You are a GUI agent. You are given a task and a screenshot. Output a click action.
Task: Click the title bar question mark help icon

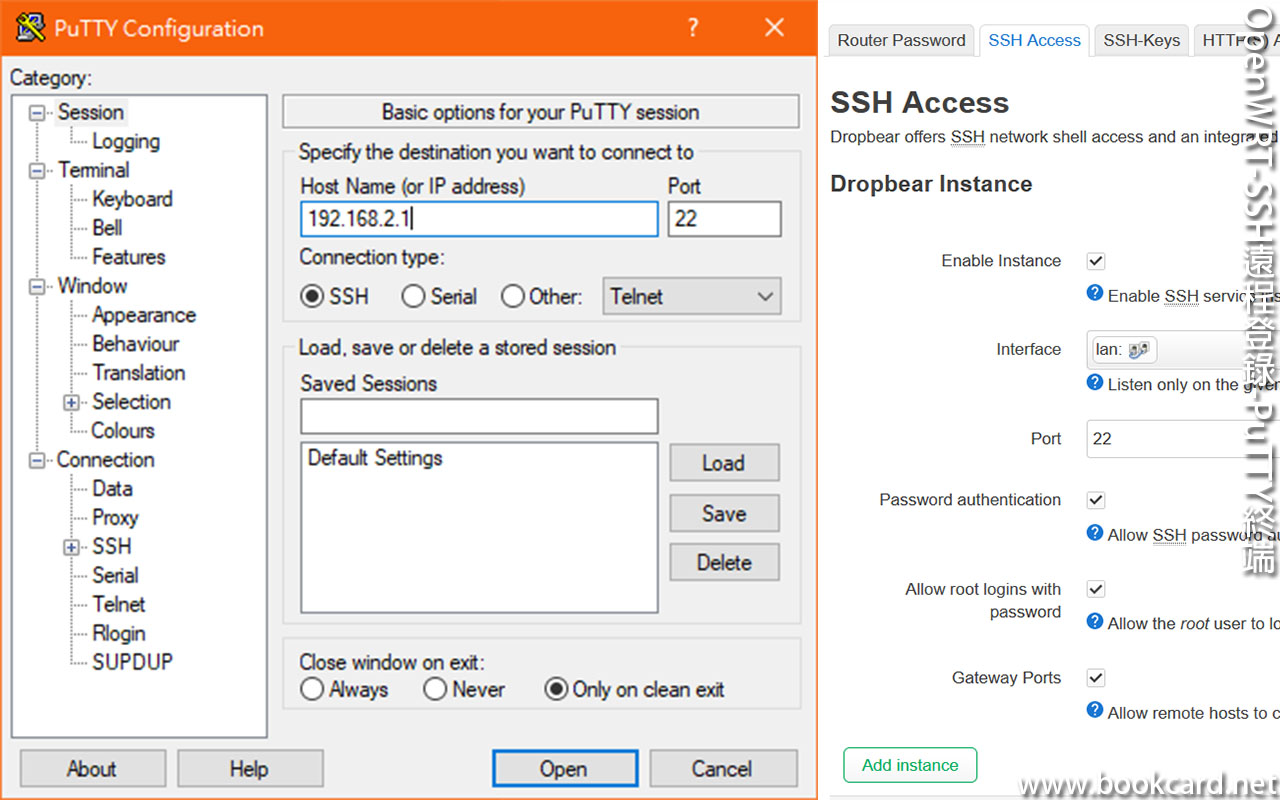693,28
